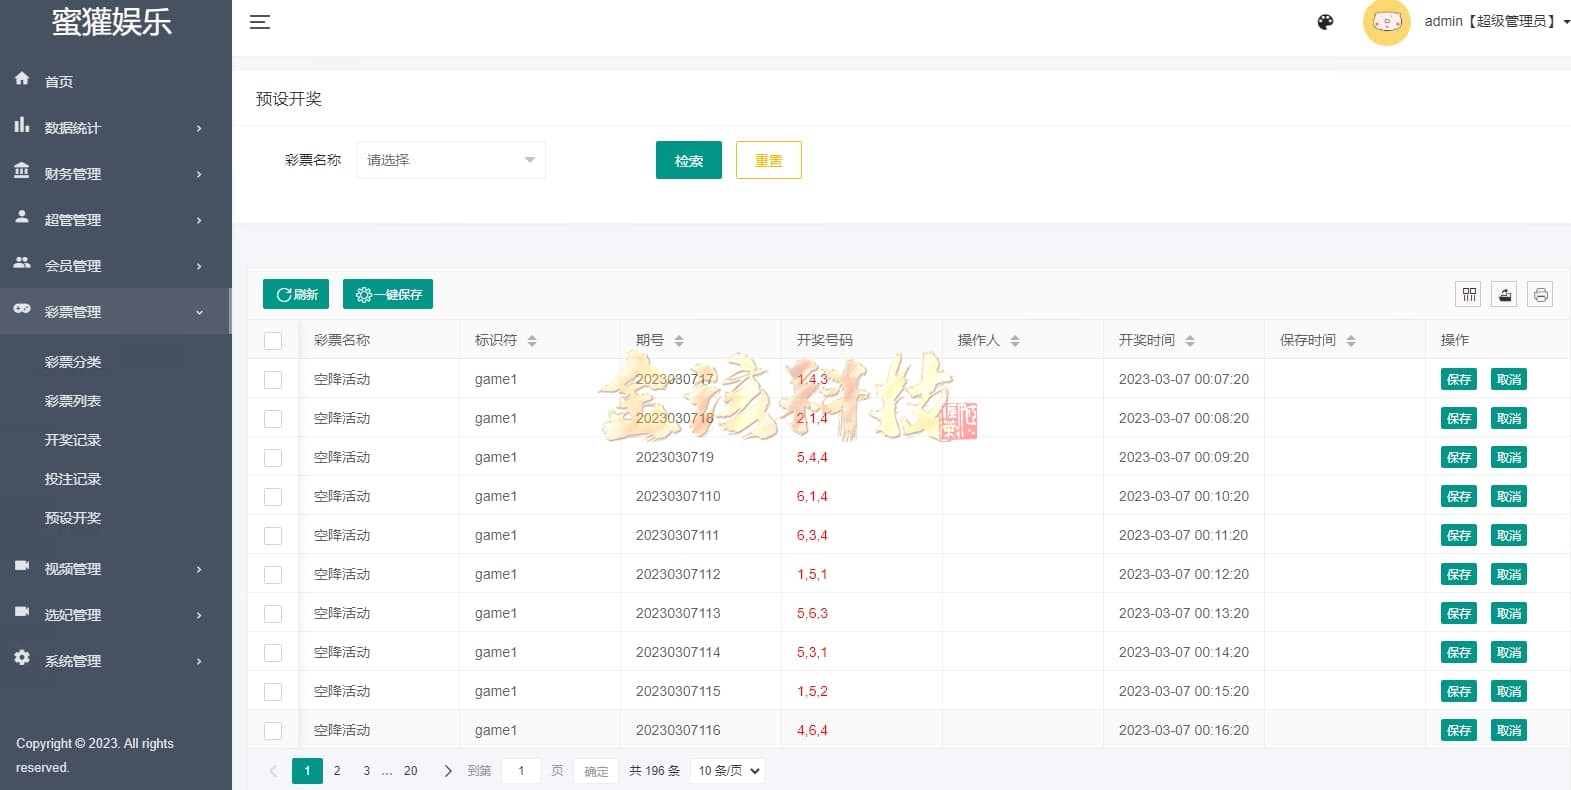Click the gamepad icon for 彩票管理
Viewport: 1571px width, 790px height.
(x=22, y=309)
